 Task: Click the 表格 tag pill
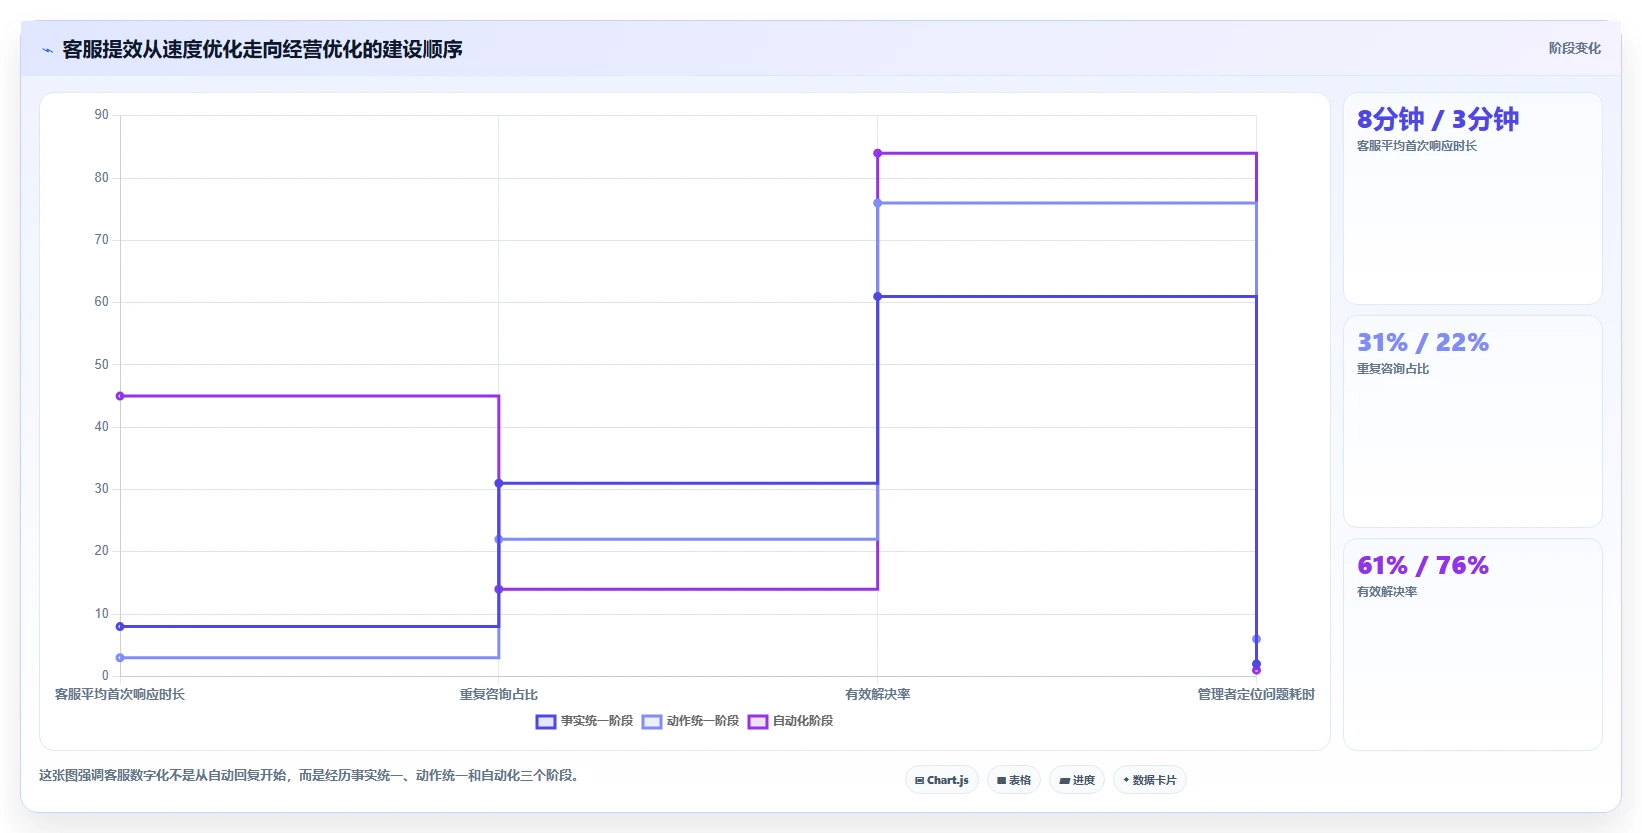(x=1014, y=780)
